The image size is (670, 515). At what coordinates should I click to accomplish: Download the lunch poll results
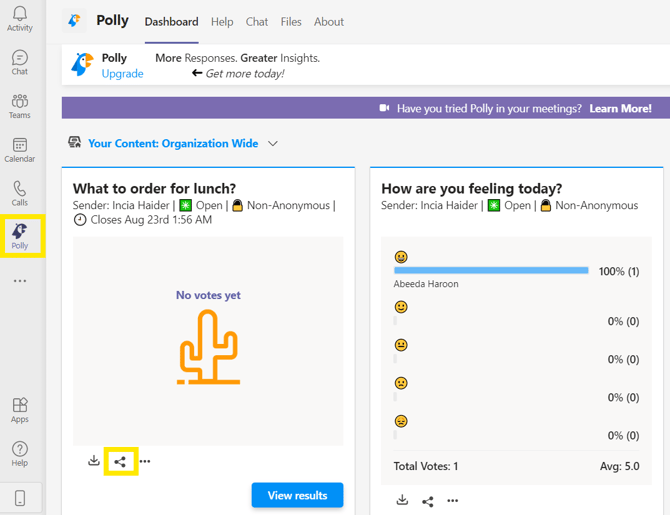(94, 461)
